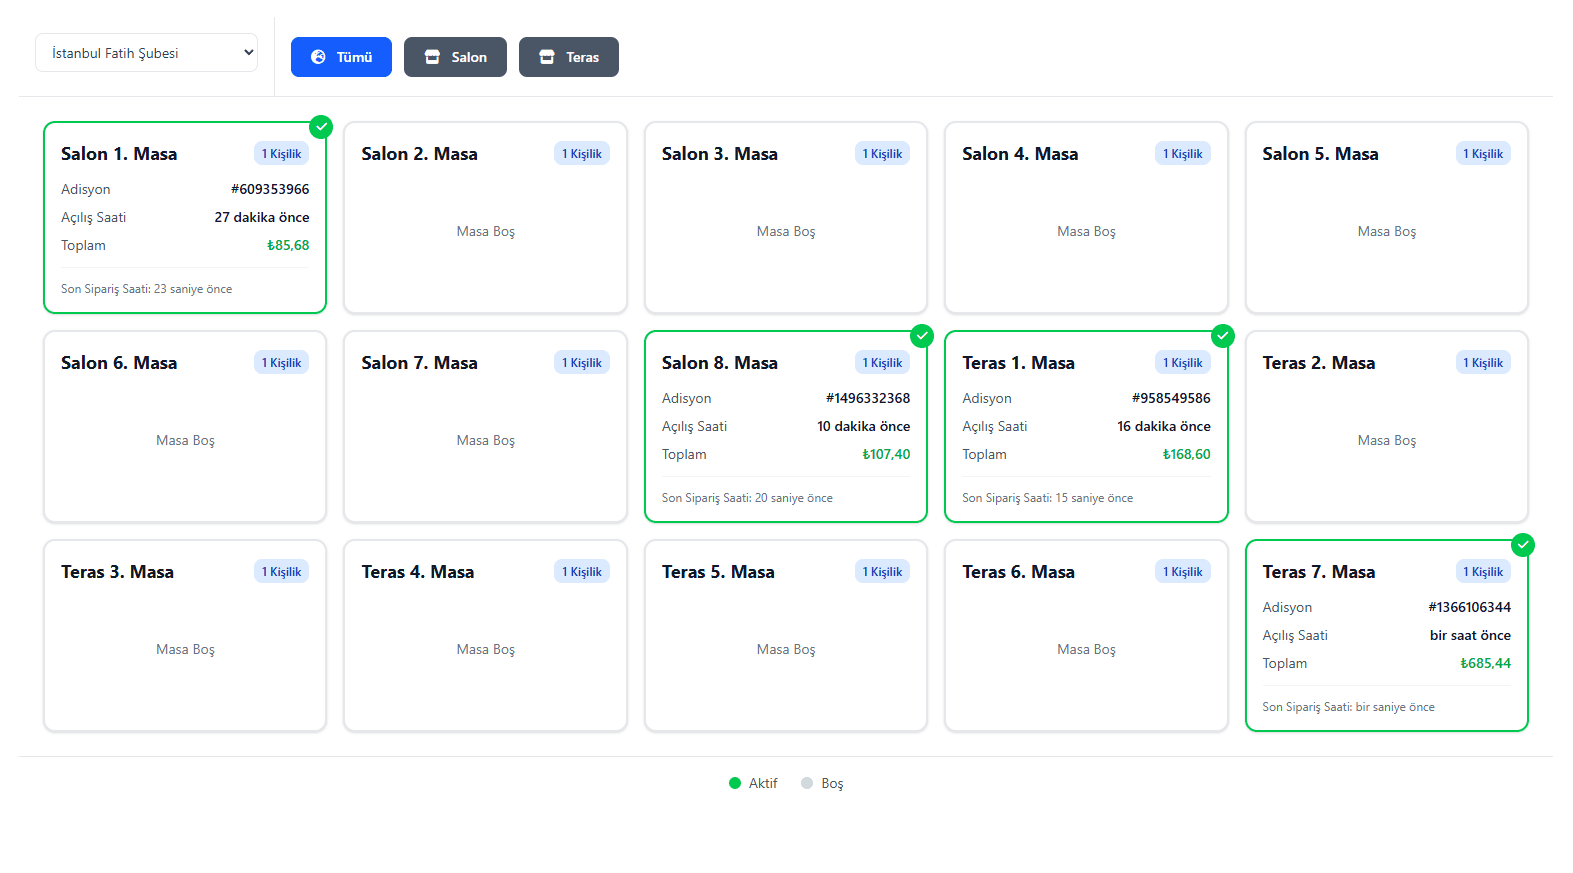Click the store icon on Teras button
The image size is (1573, 873).
[547, 57]
